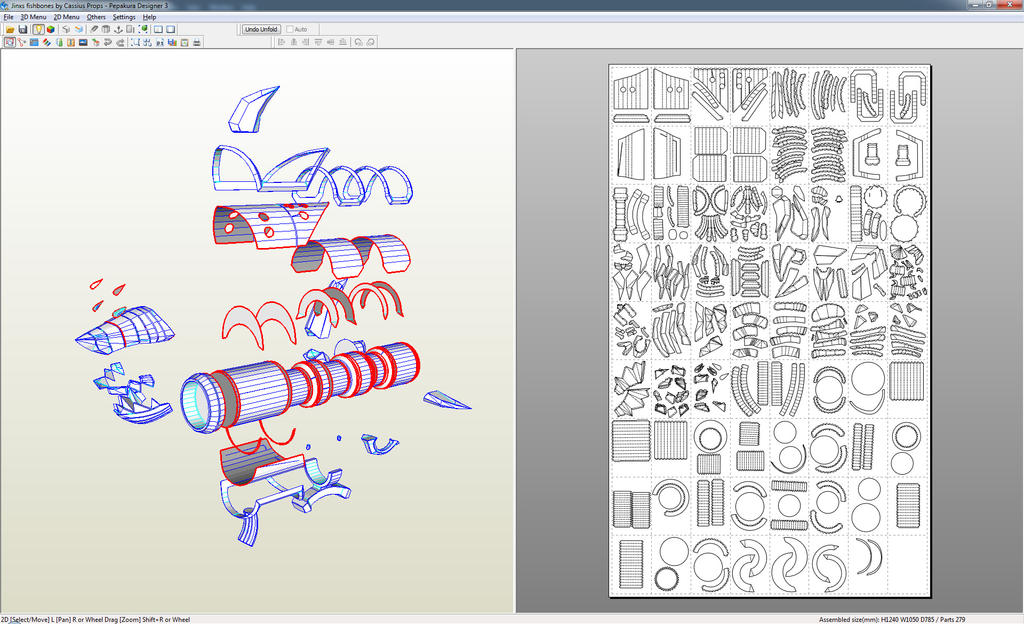Toggle the colored texture cube icon
This screenshot has height=624, width=1024.
(x=51, y=29)
